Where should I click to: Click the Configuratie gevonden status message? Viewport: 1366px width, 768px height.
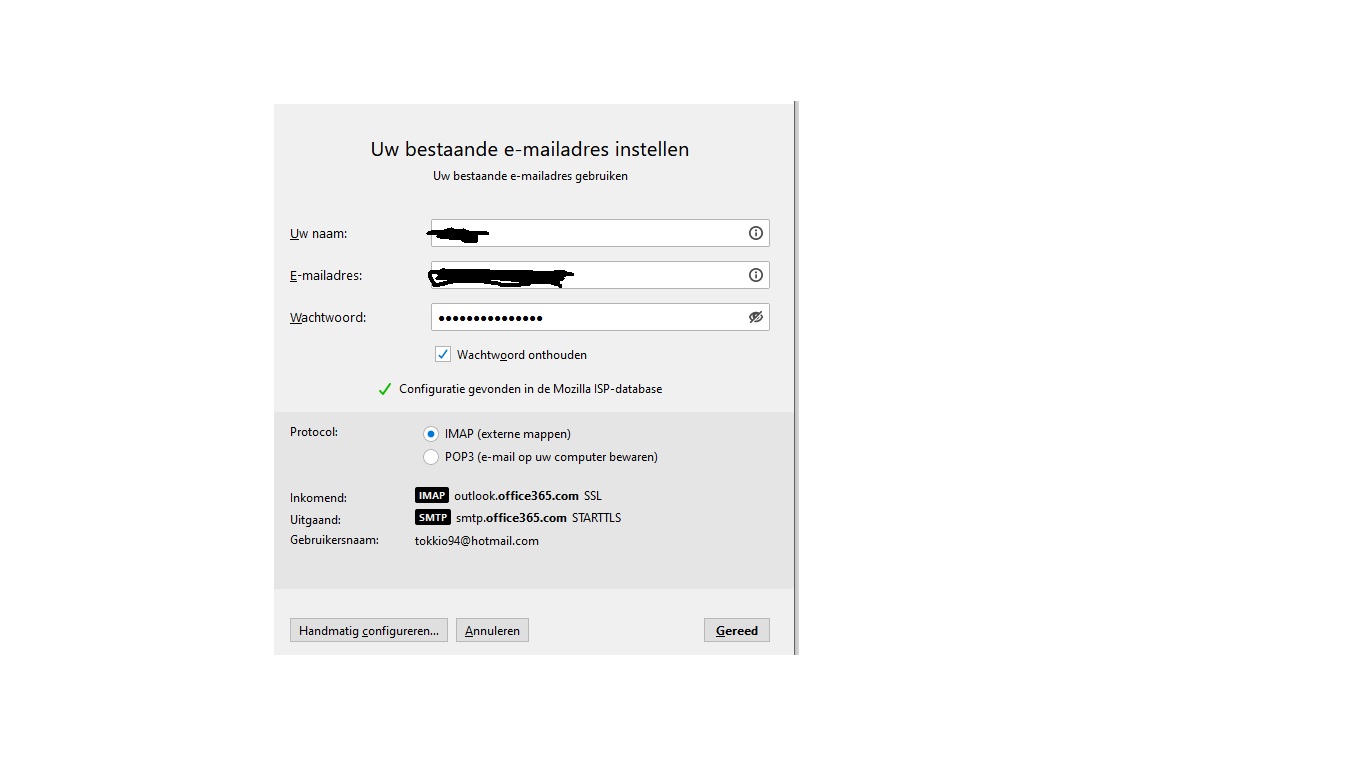point(530,389)
